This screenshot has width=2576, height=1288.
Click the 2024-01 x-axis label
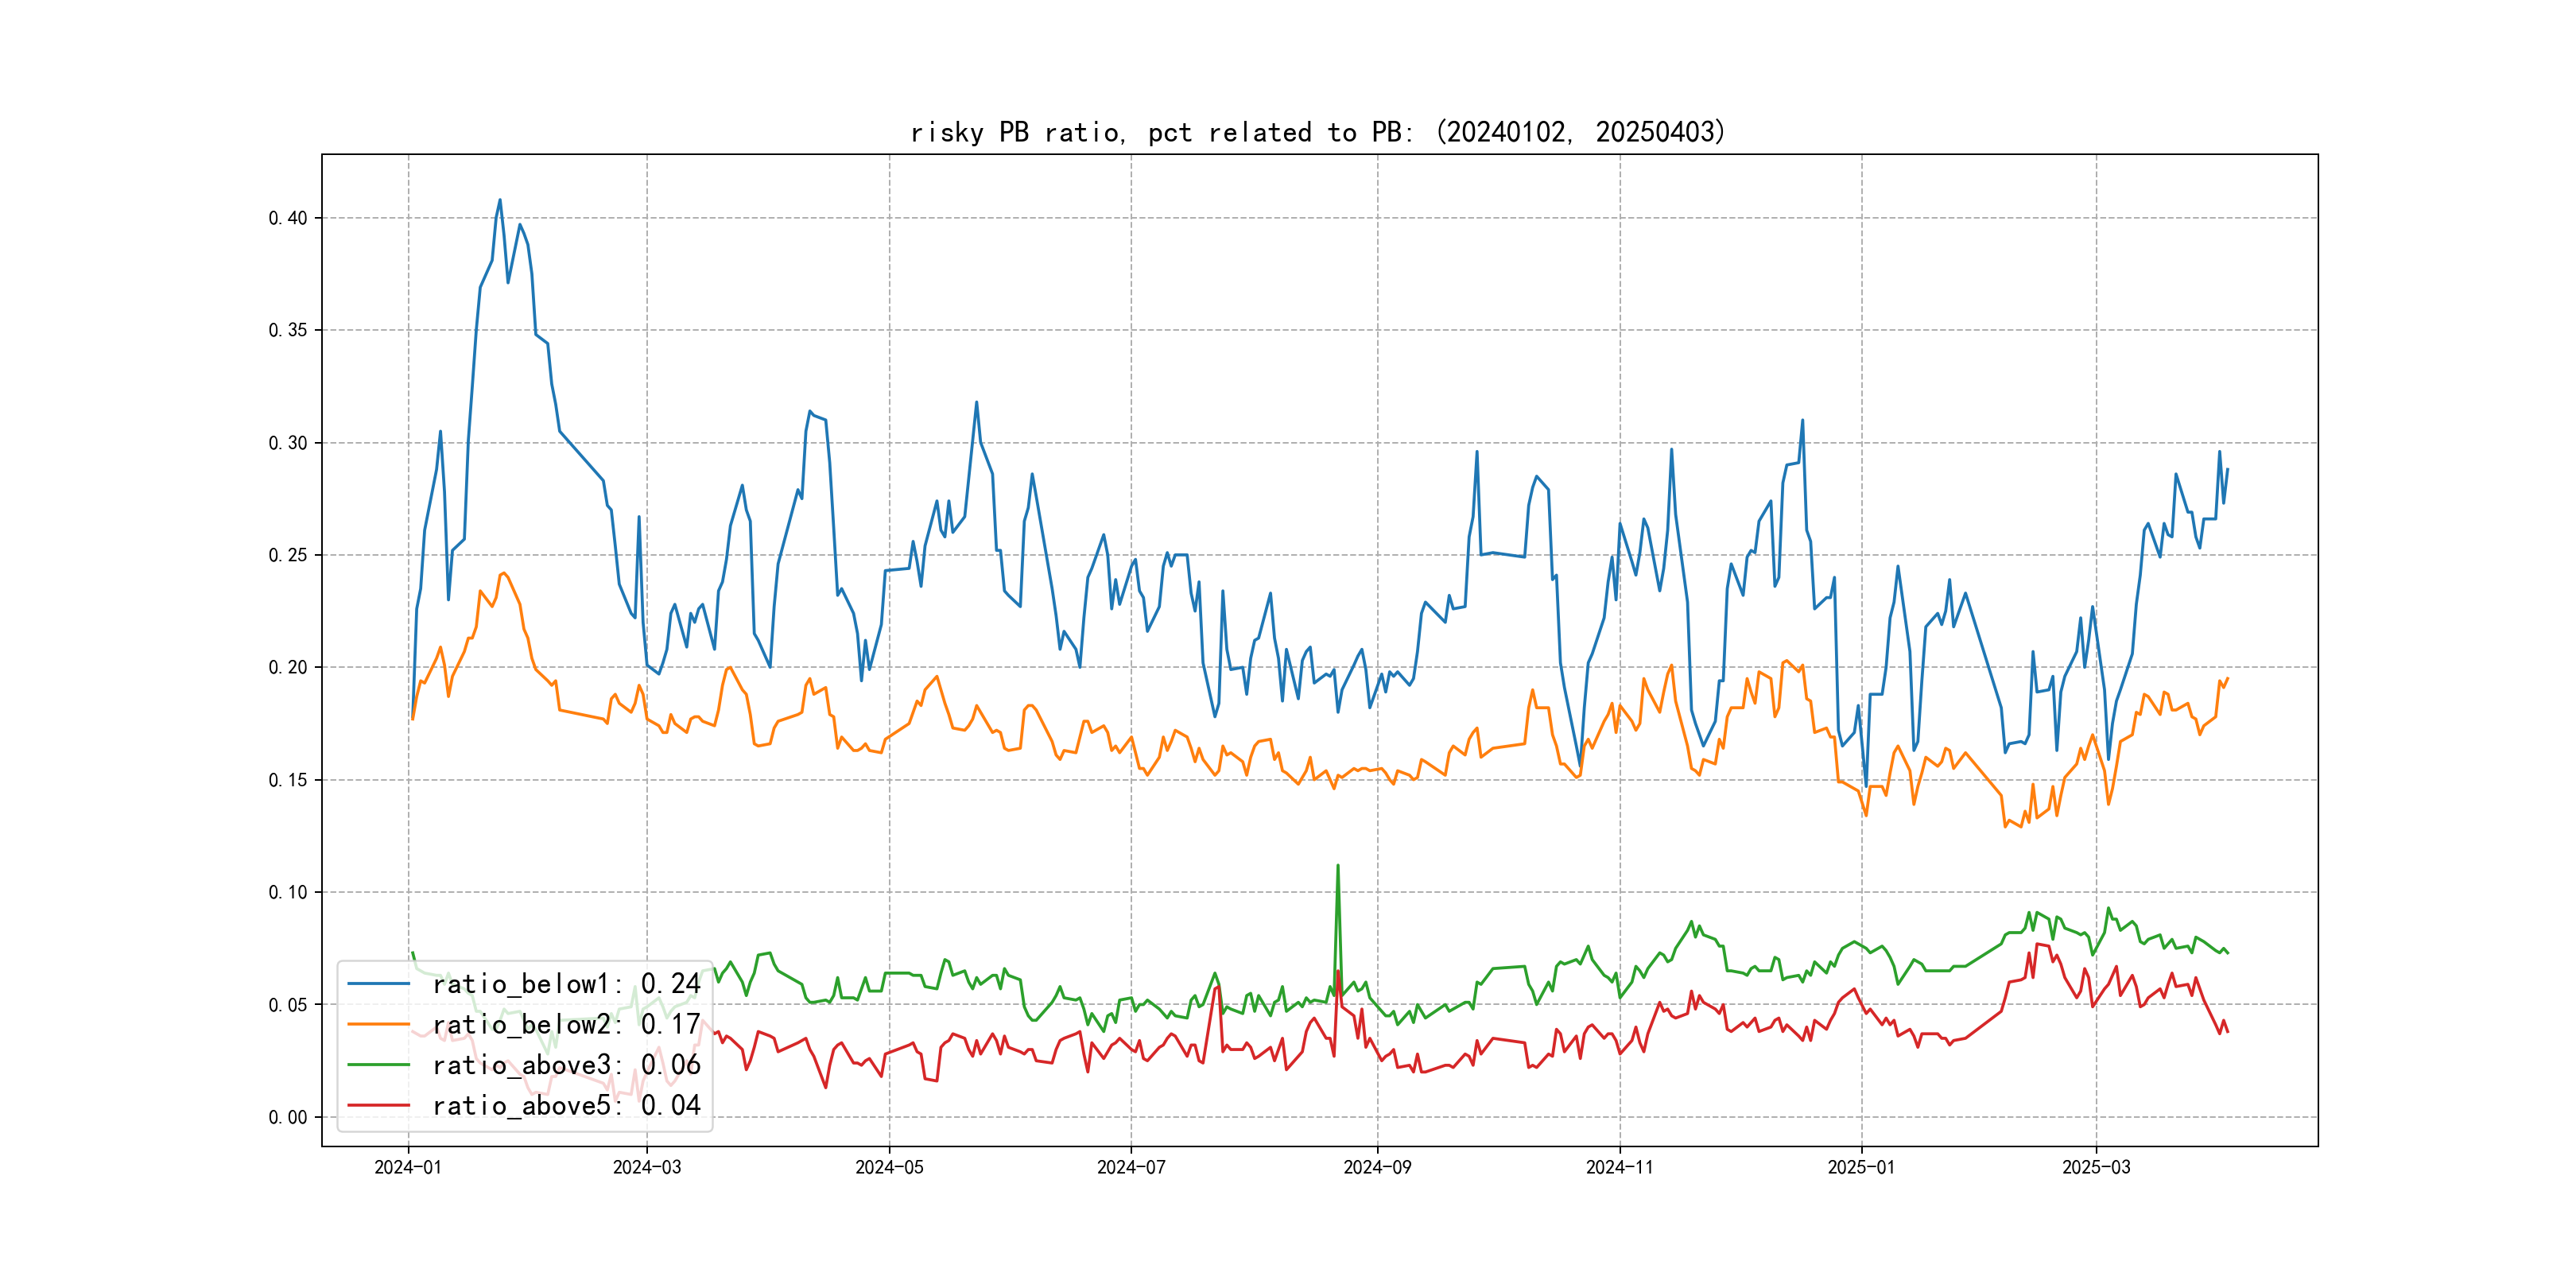tap(408, 1167)
